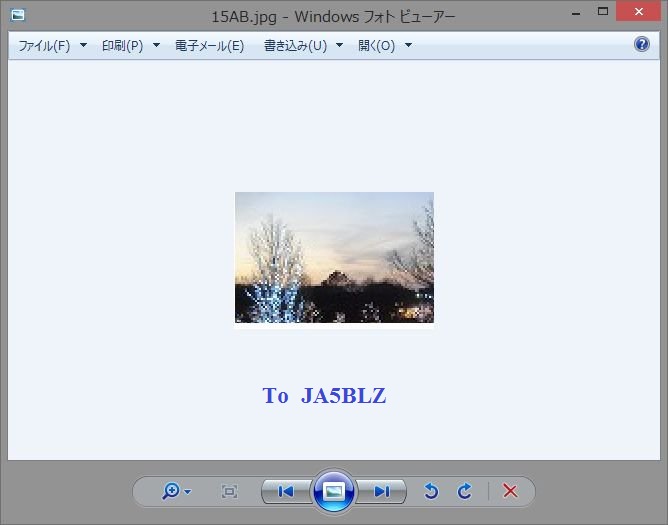Expand the 書き込み(U) dropdown arrow

point(340,45)
